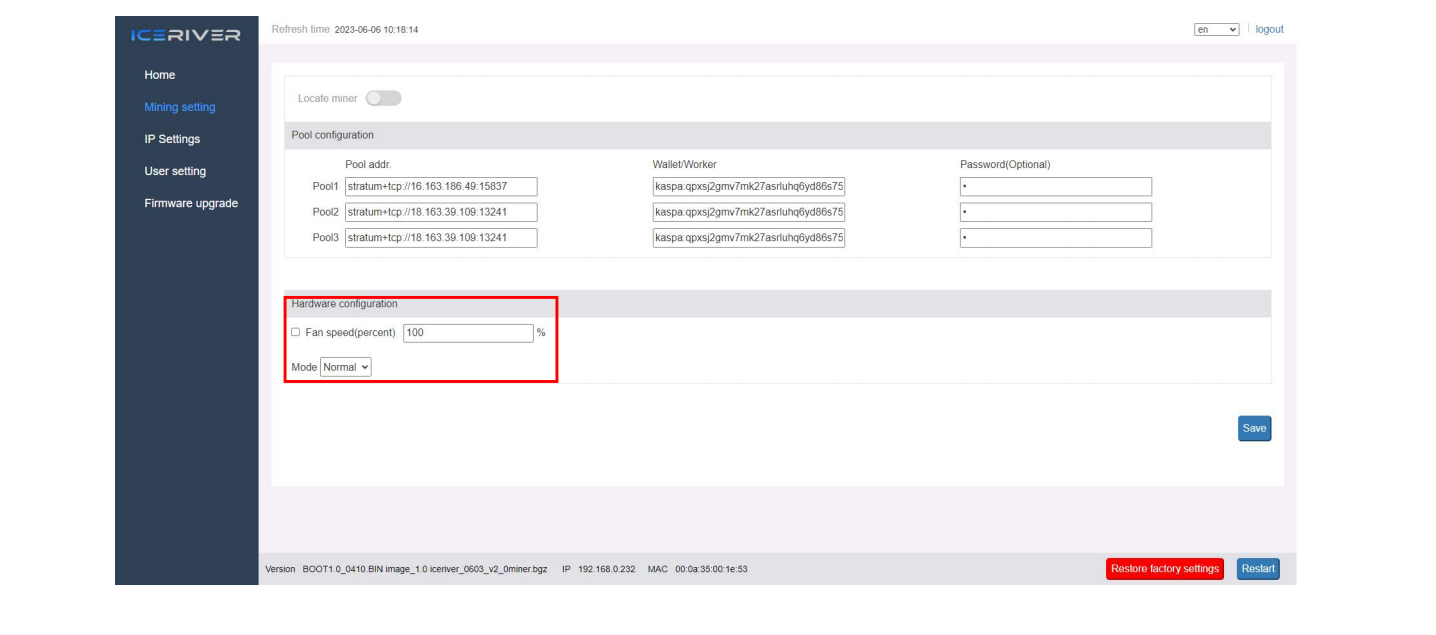
Task: Open Mining setting page
Action: tap(179, 107)
